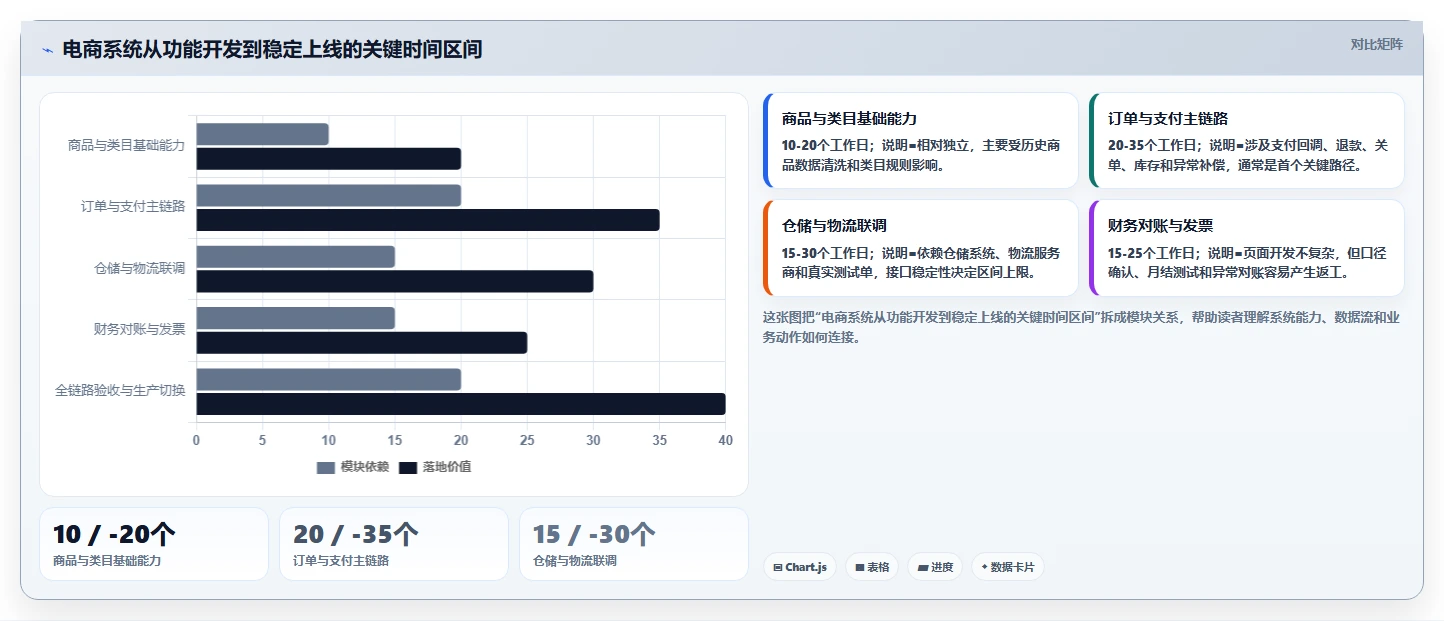The image size is (1444, 621).
Task: Open the 商品与类目基础能力 description card
Action: click(920, 141)
